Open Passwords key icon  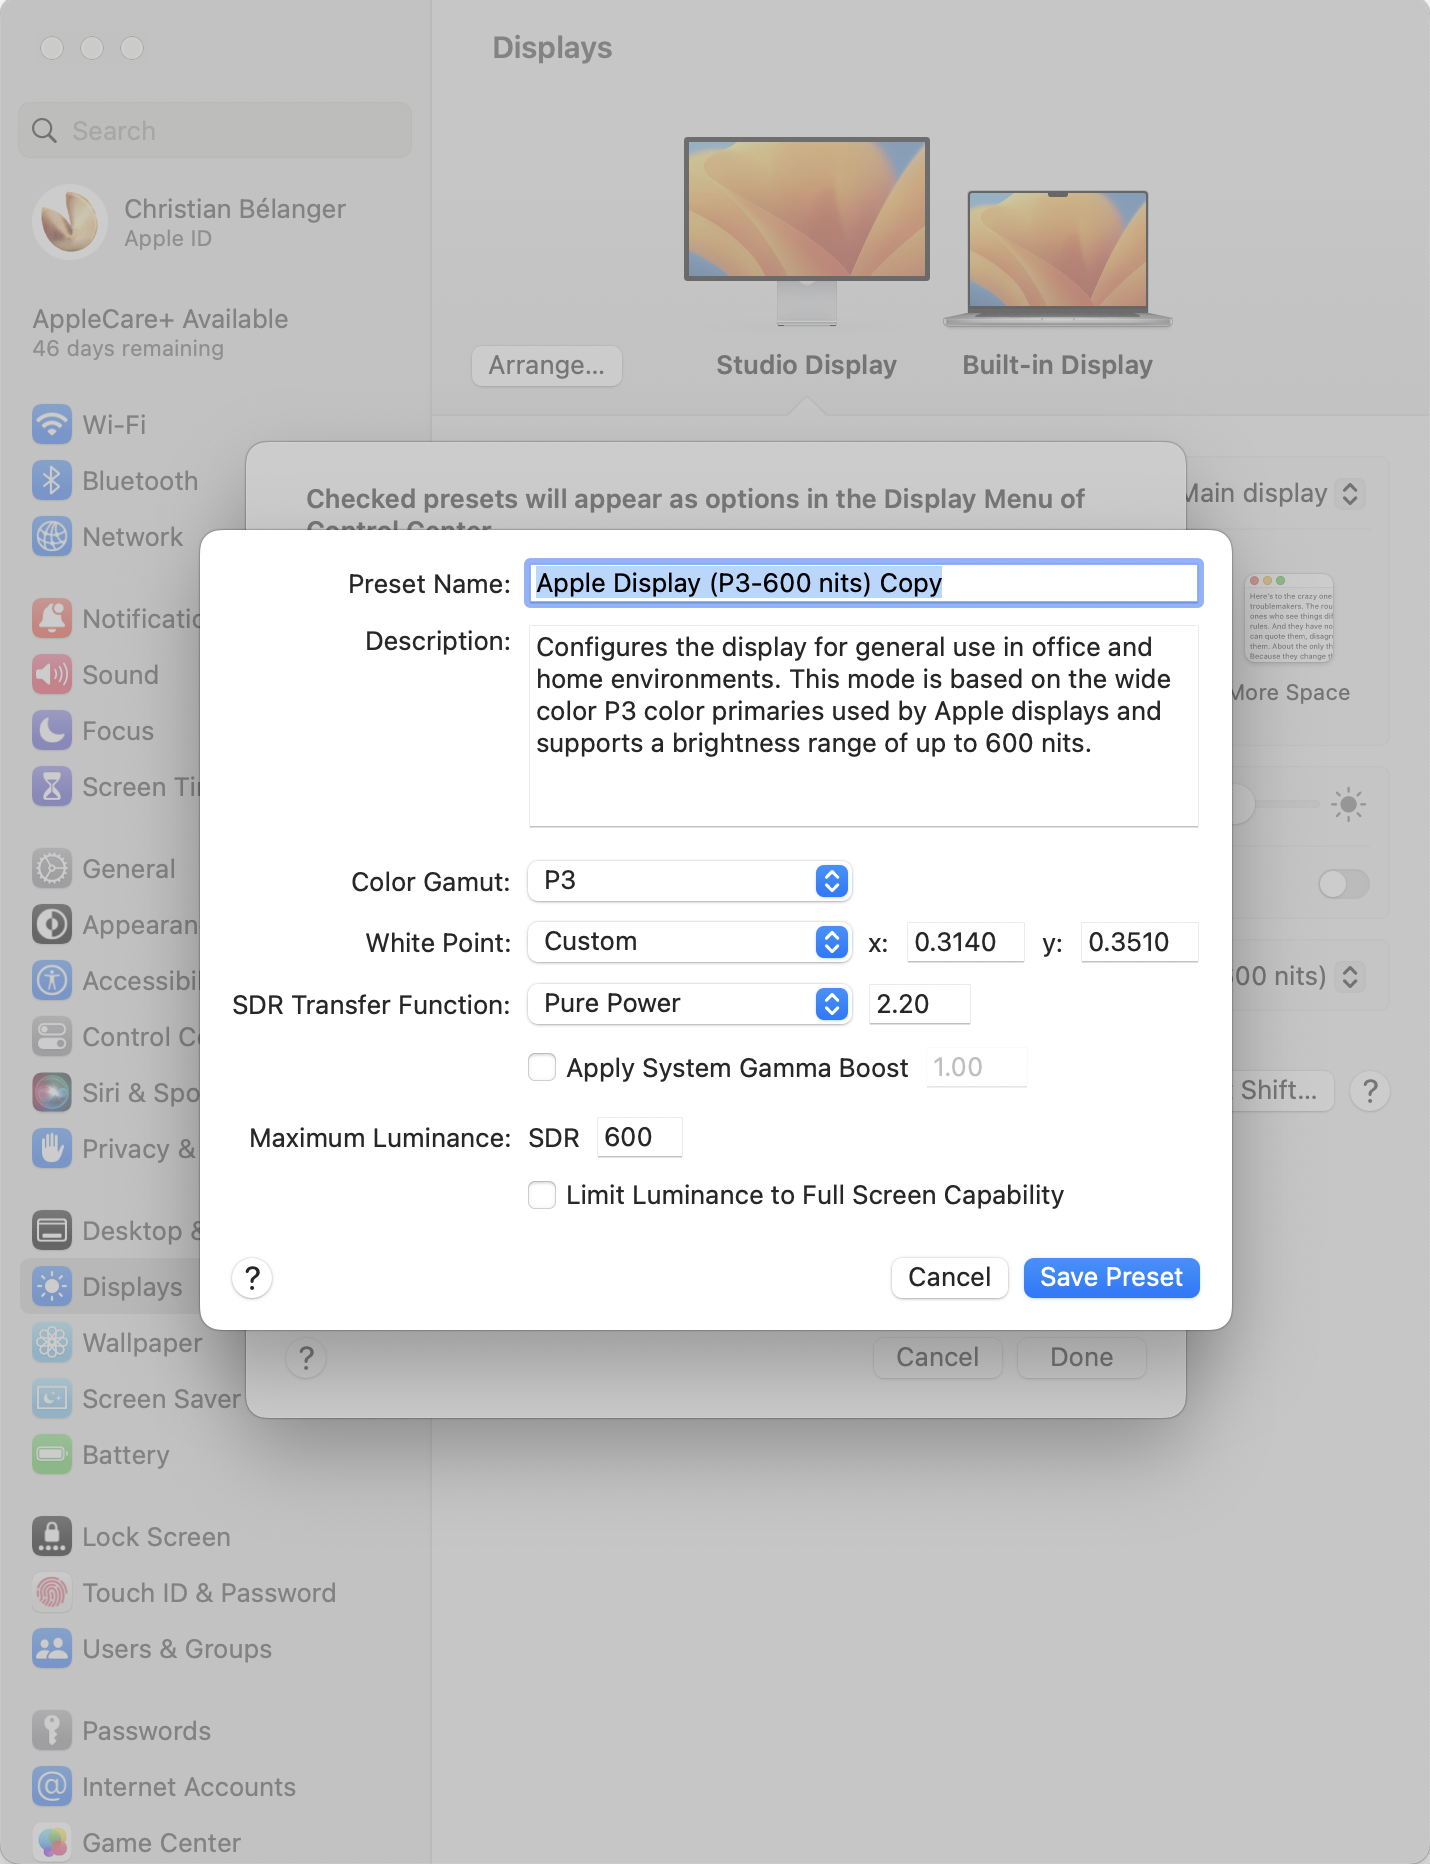pos(52,1731)
